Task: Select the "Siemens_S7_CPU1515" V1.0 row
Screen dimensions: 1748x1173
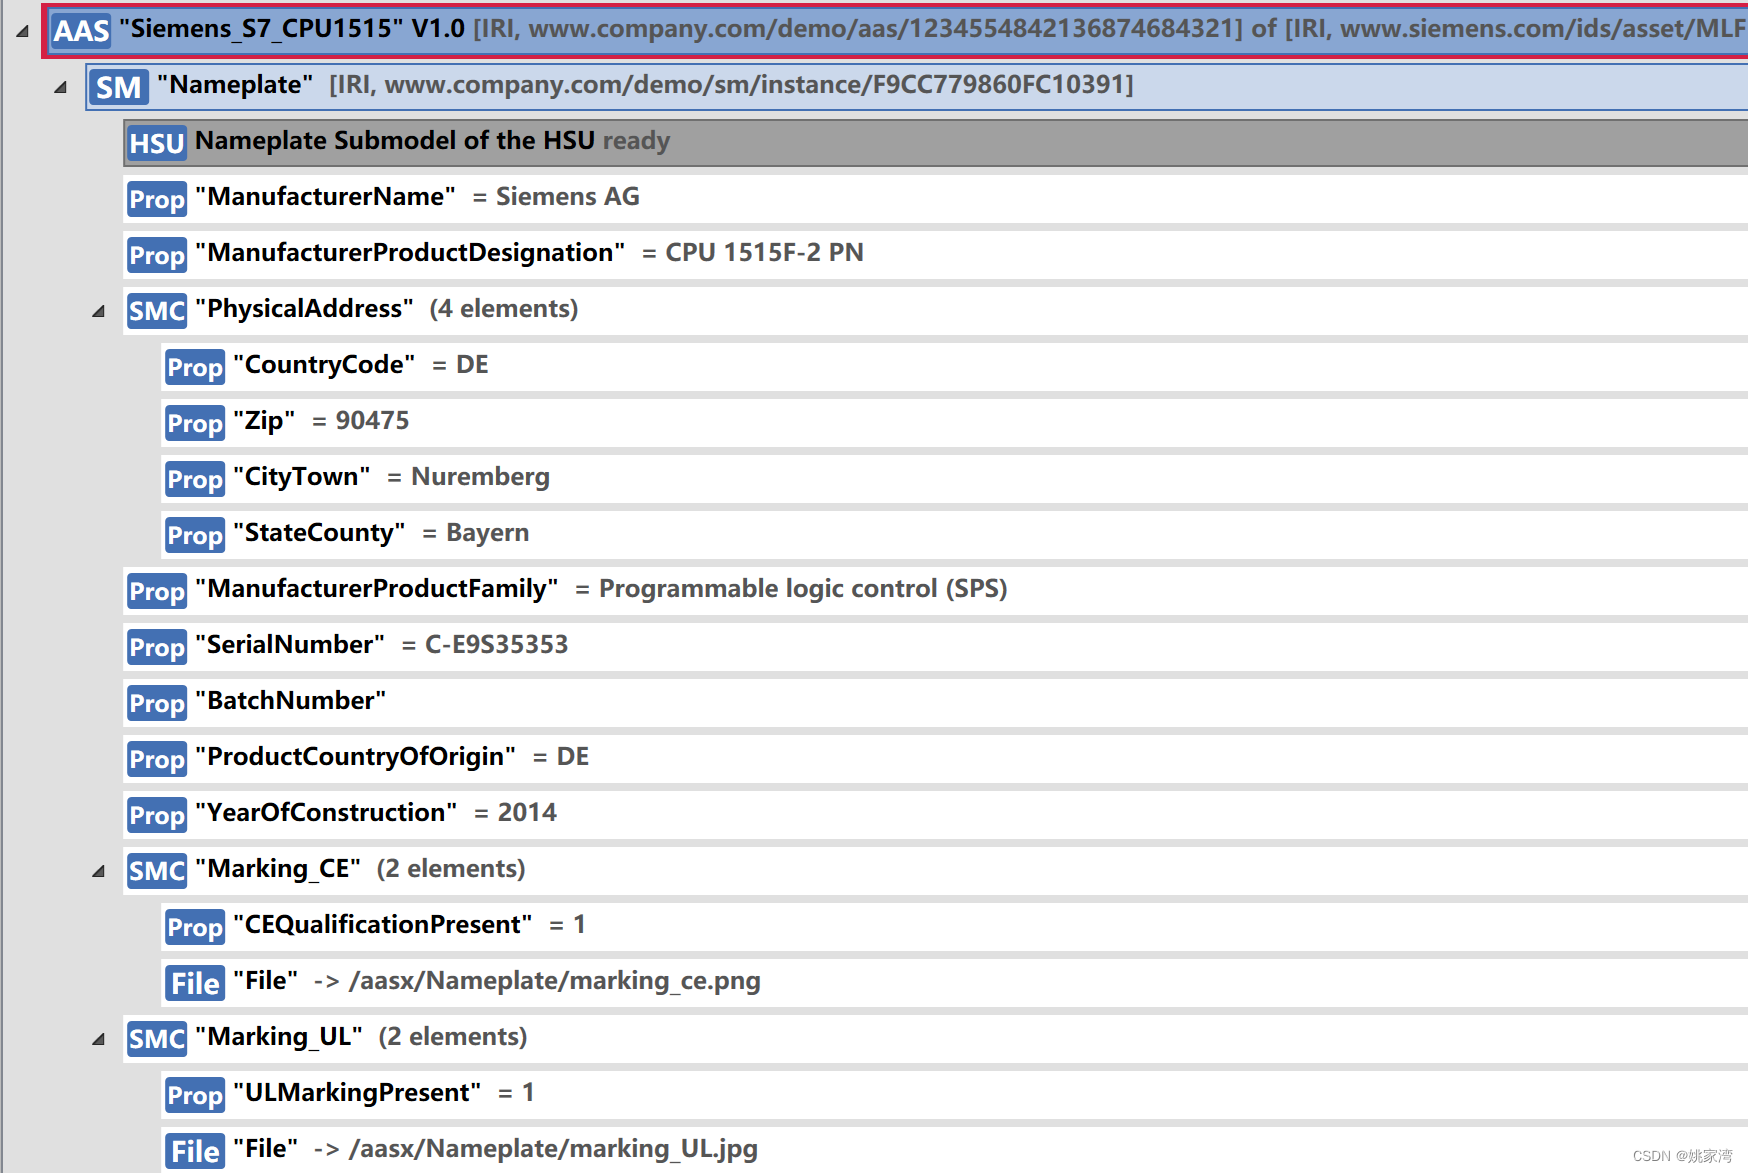Action: [x=897, y=30]
